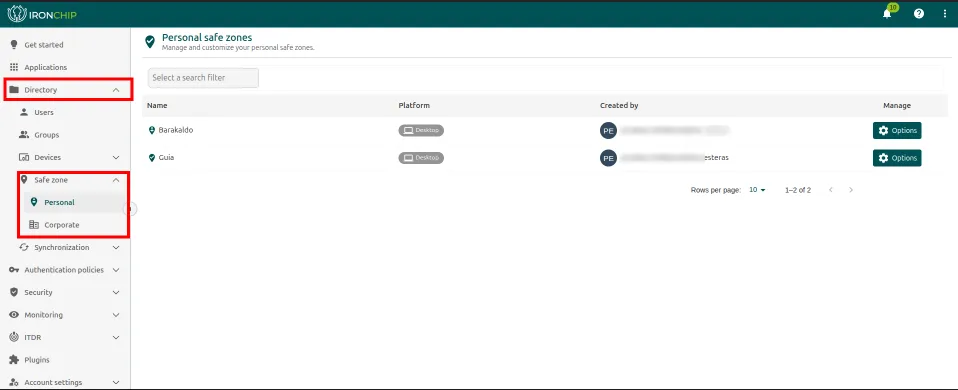Click the Name column header
This screenshot has height=390, width=958.
point(157,105)
